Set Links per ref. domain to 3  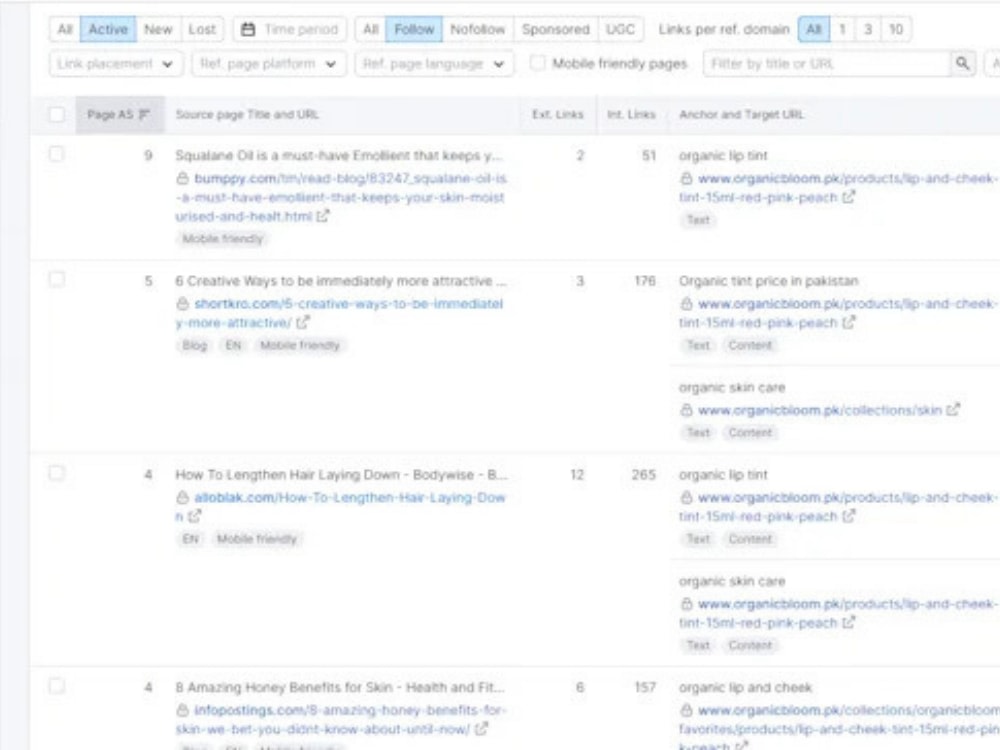click(x=867, y=29)
